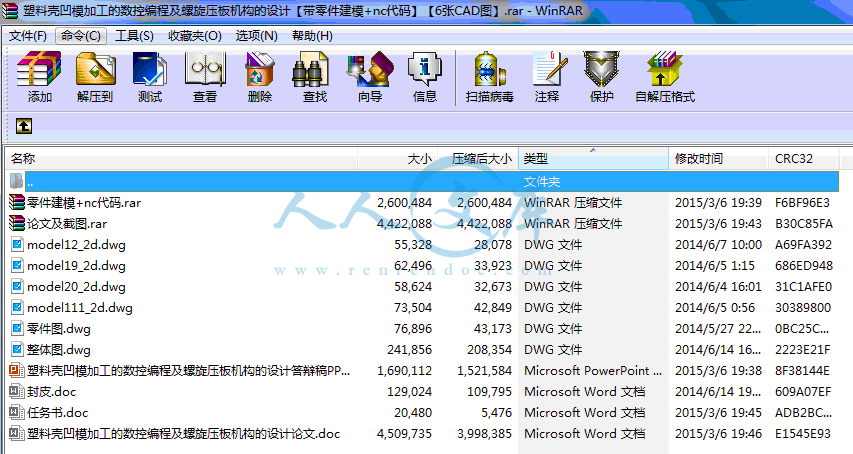Viewport: 853px width, 454px height.
Task: Click the PowerPoint icon of the 答辩稿 file
Action: [x=17, y=371]
